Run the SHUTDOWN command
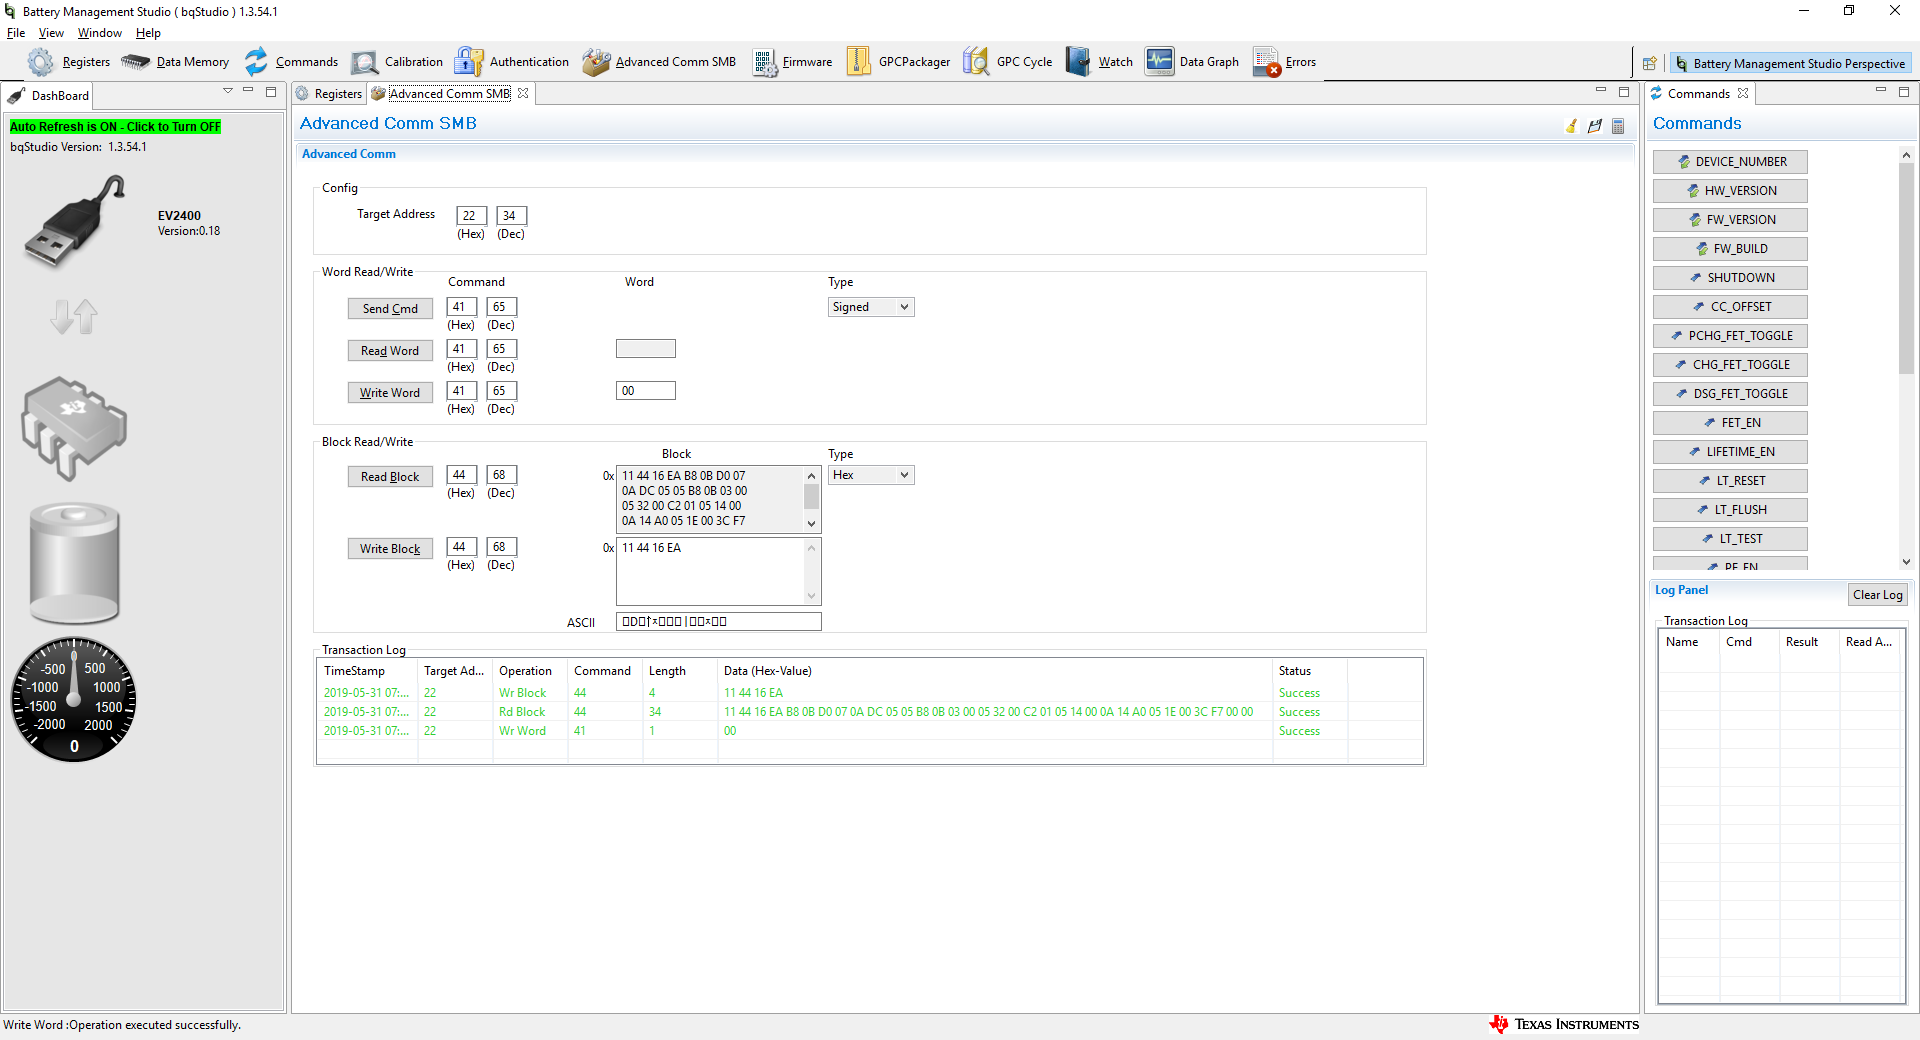This screenshot has height=1040, width=1920. coord(1730,278)
